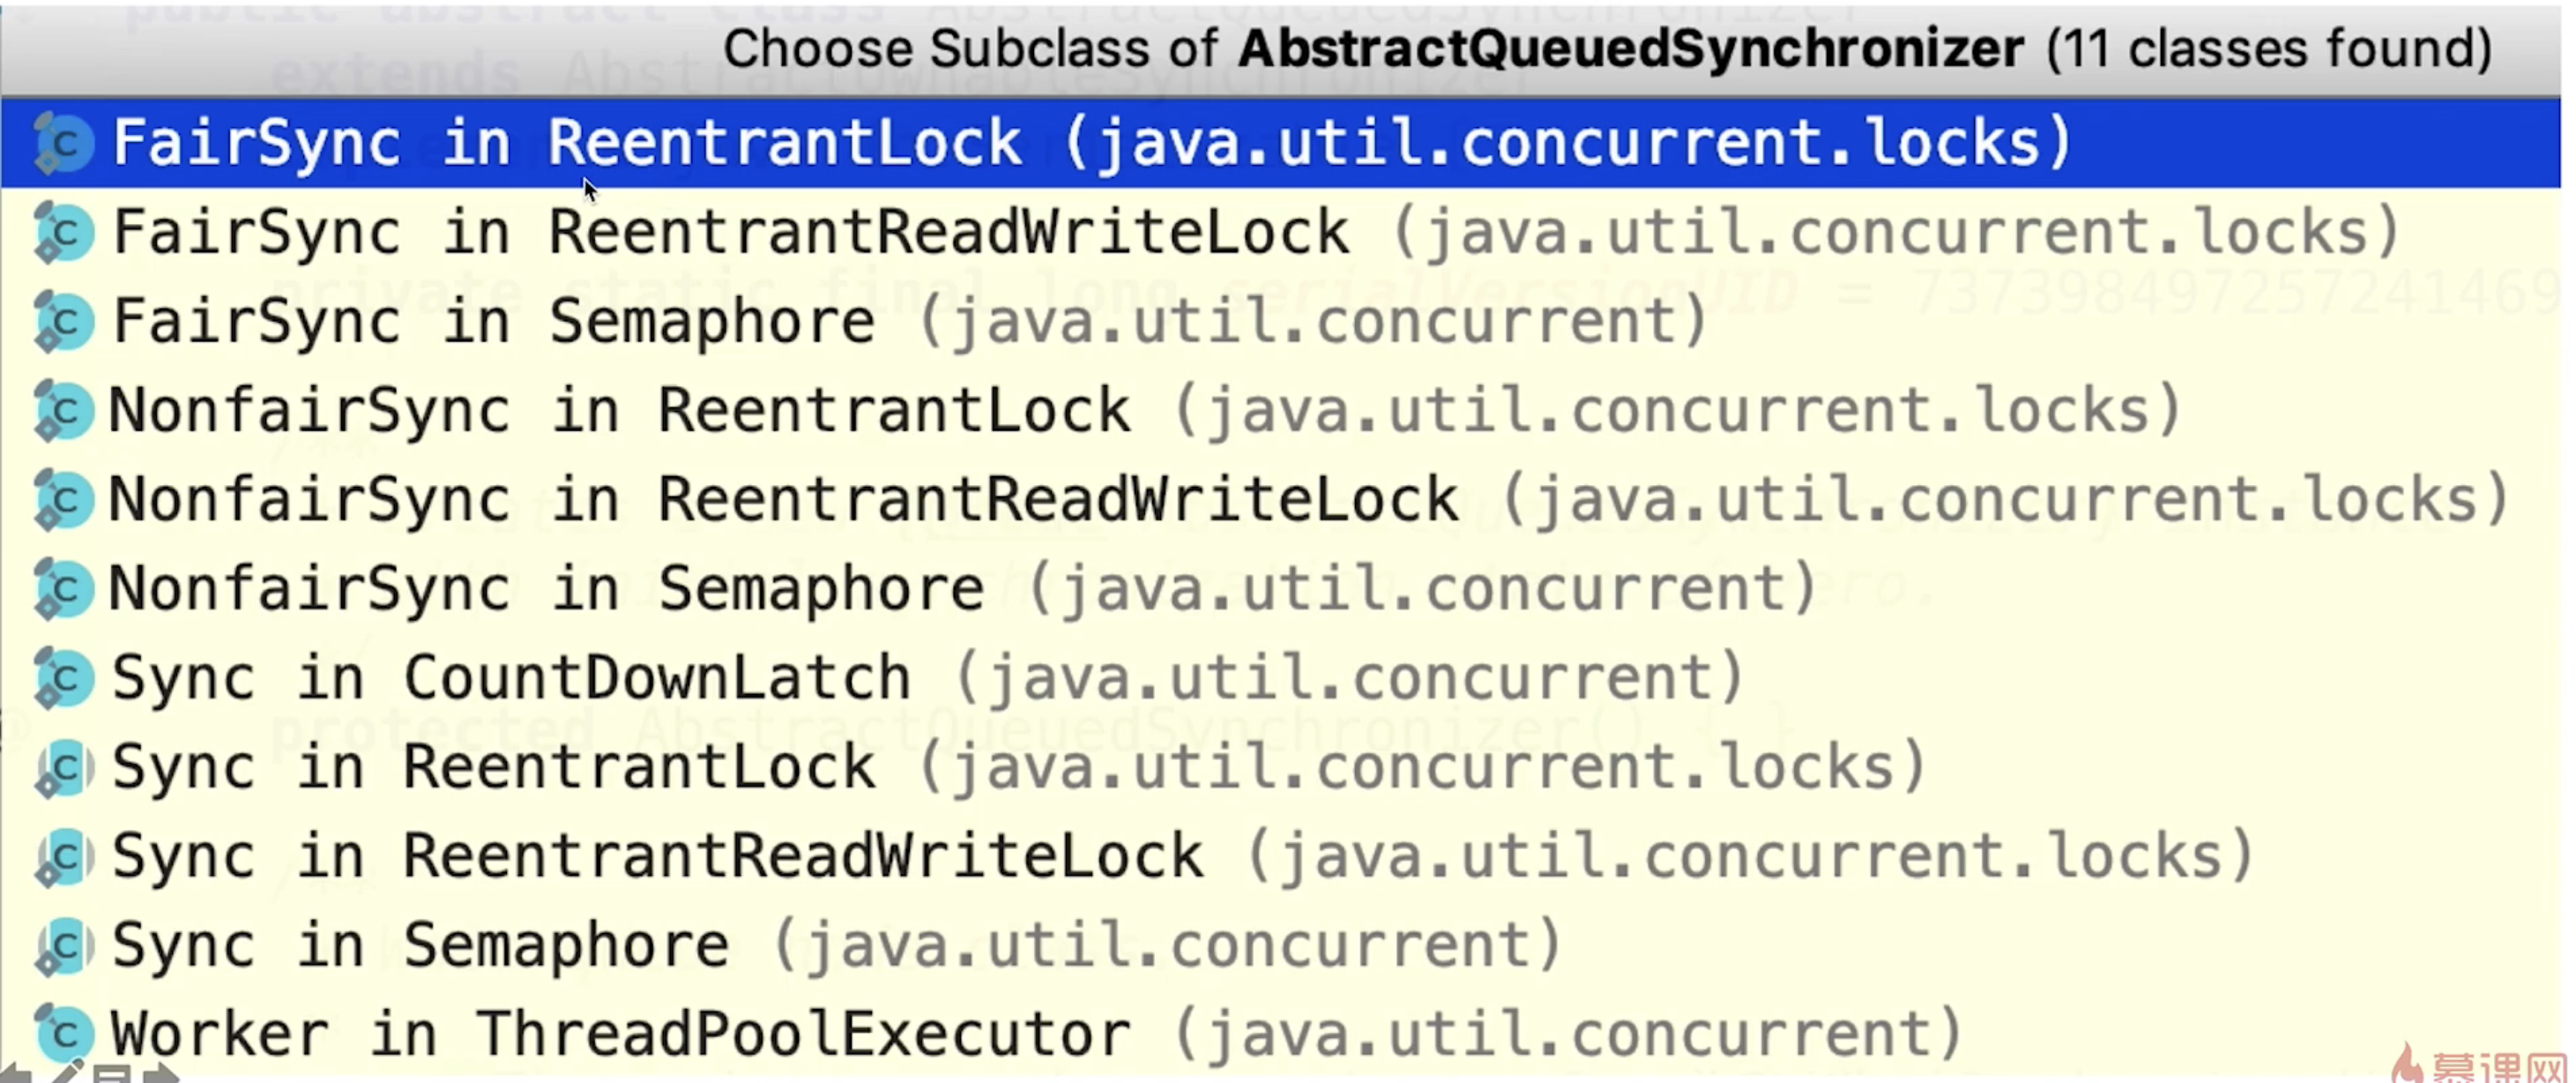Click the class icon for NonfairSync in ReentrantReadWriteLock
This screenshot has height=1083, width=2576.
[x=63, y=500]
